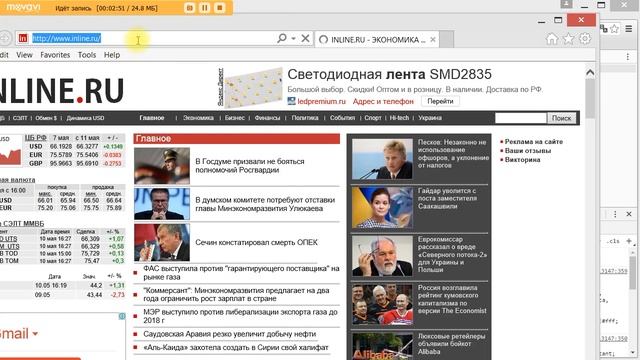This screenshot has width=640, height=360.
Task: Open the Главное navigation item
Action: pyautogui.click(x=151, y=118)
